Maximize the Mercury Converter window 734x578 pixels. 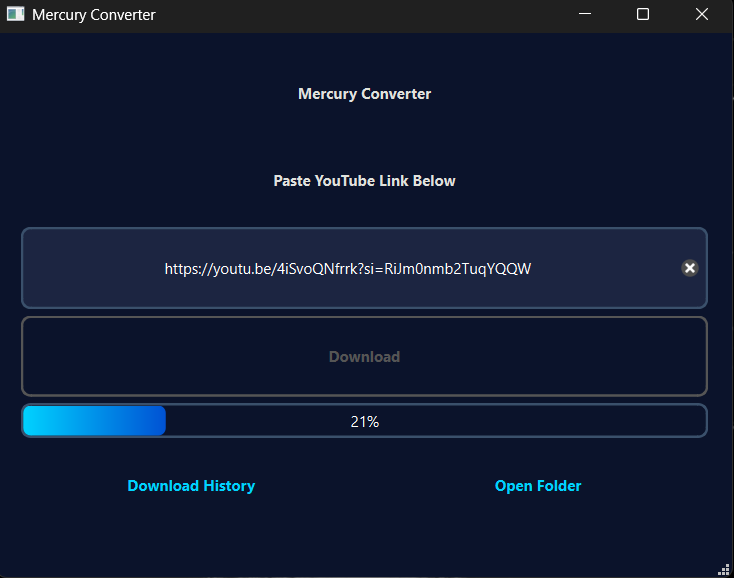tap(643, 14)
